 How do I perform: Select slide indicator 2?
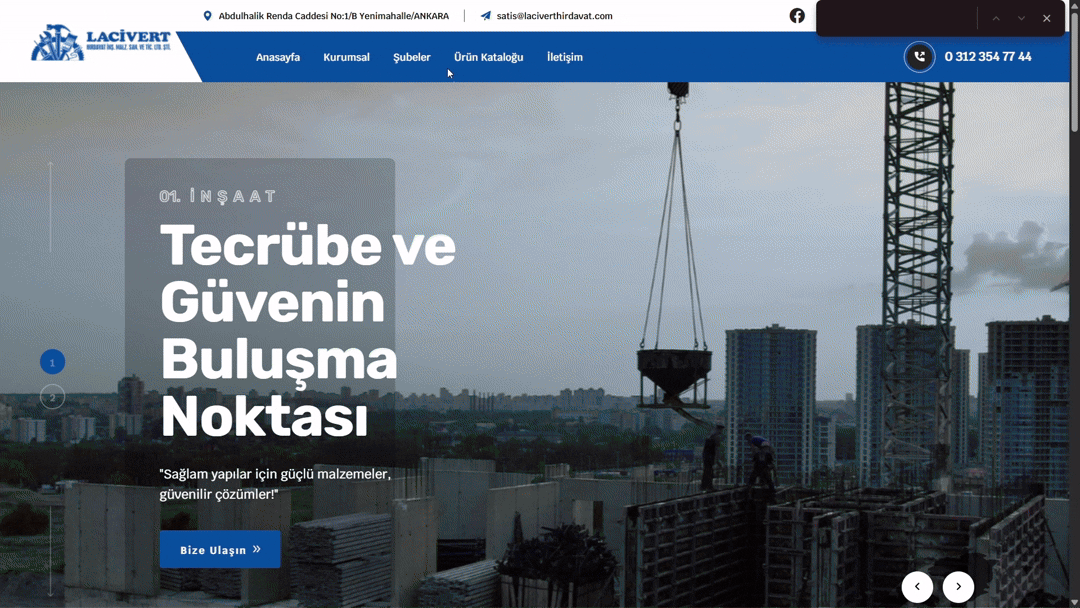click(52, 397)
